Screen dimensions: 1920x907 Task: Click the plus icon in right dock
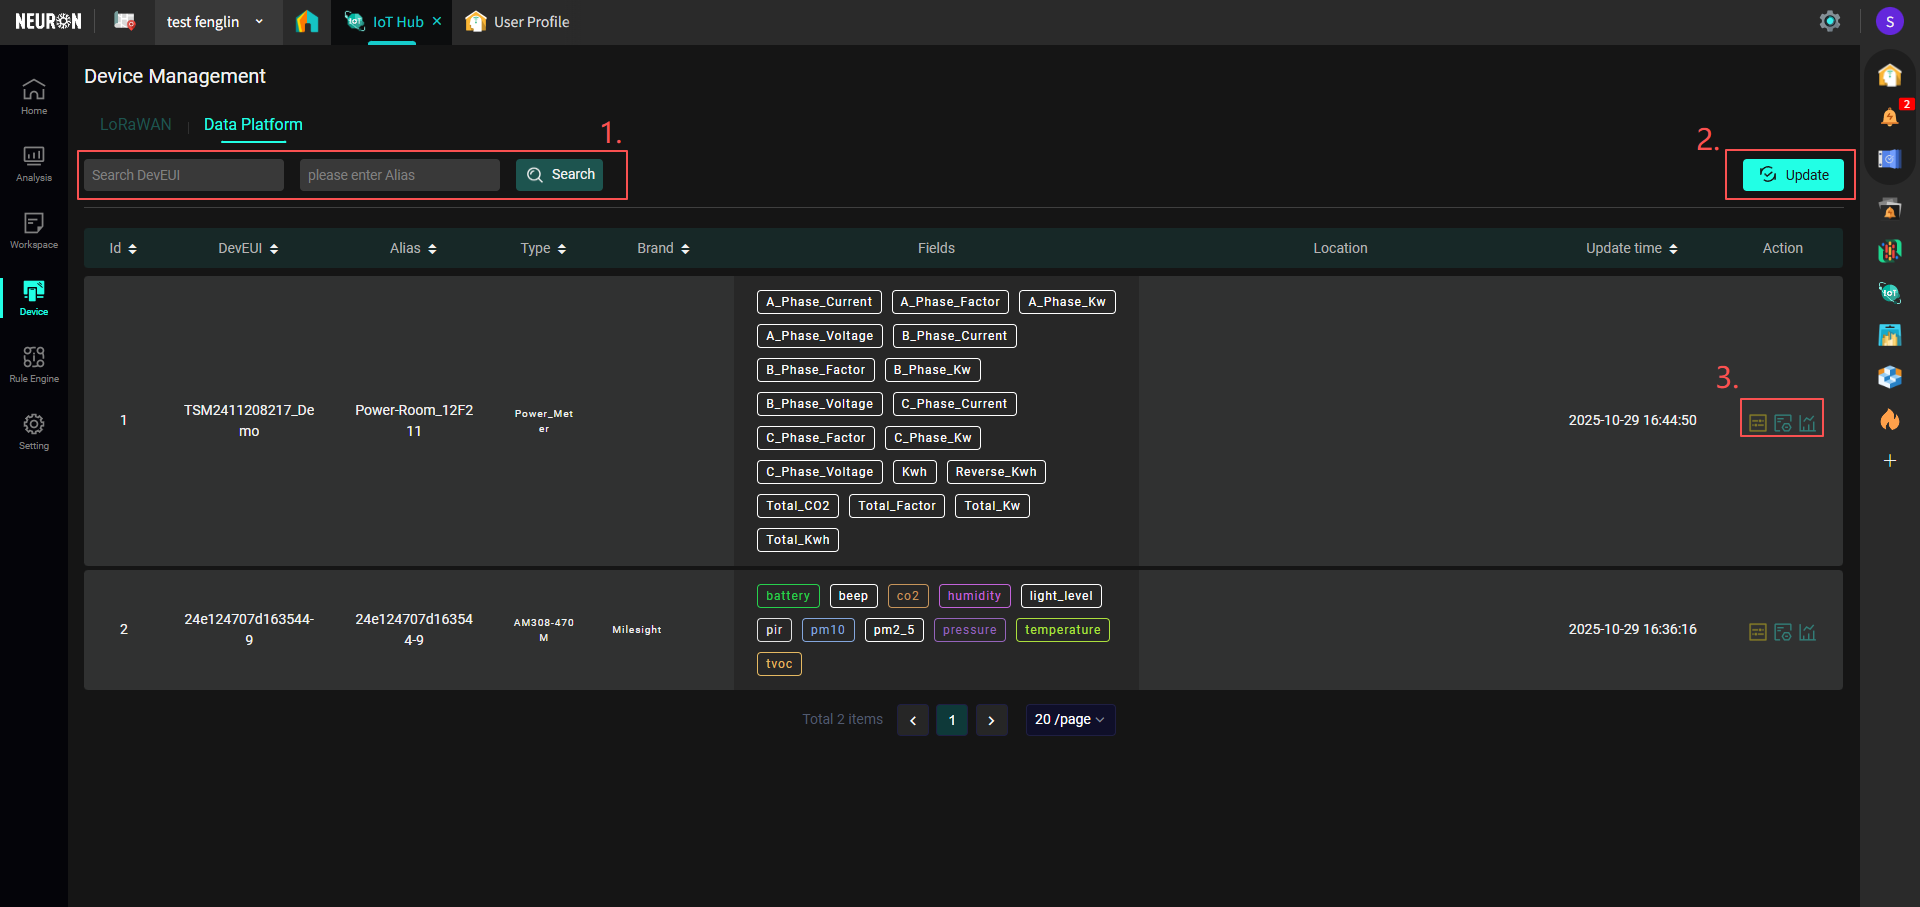[1889, 461]
